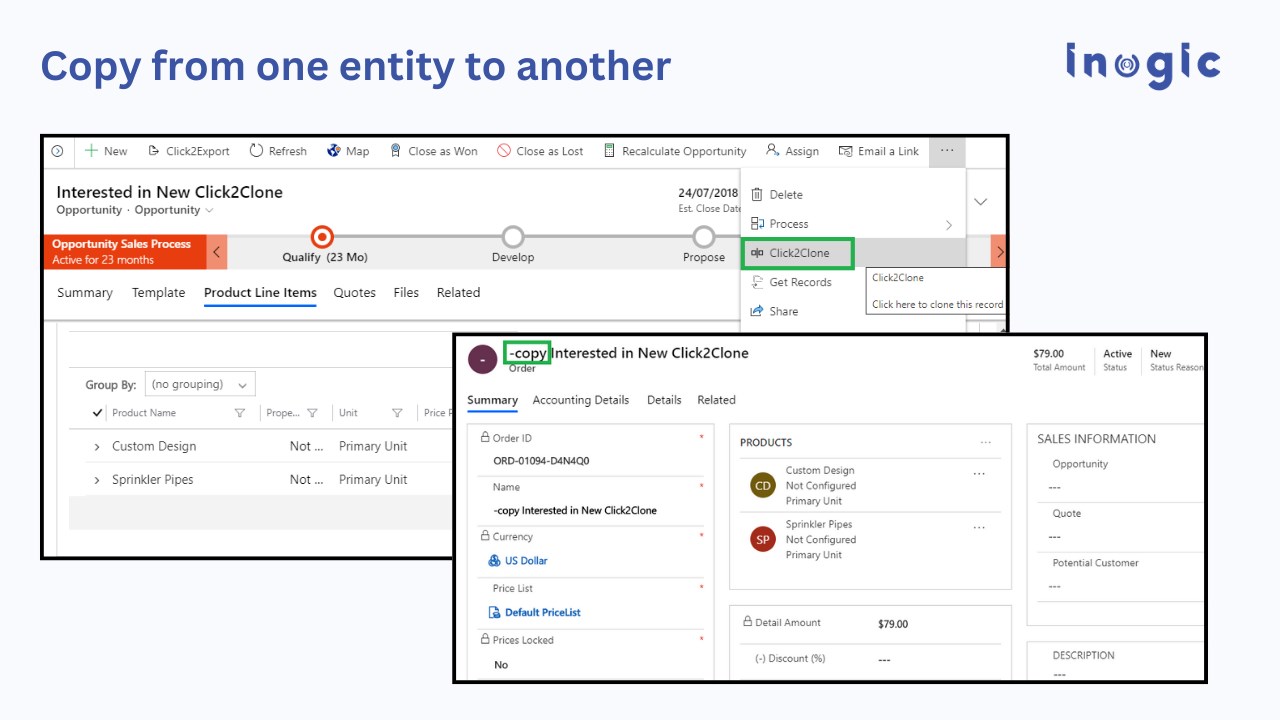Open the Map toolbar command
The image size is (1280, 720).
click(348, 151)
